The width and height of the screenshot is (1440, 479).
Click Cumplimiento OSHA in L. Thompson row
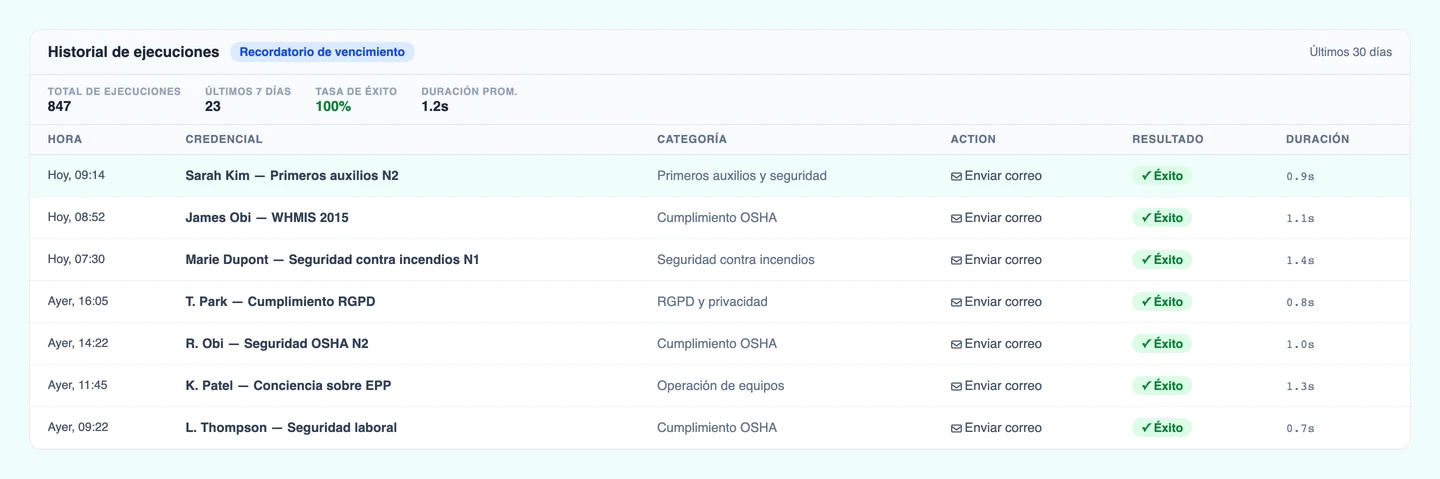point(717,427)
